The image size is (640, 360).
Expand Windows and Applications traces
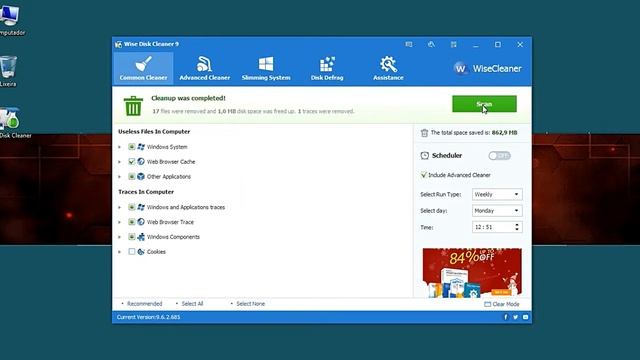coord(120,207)
